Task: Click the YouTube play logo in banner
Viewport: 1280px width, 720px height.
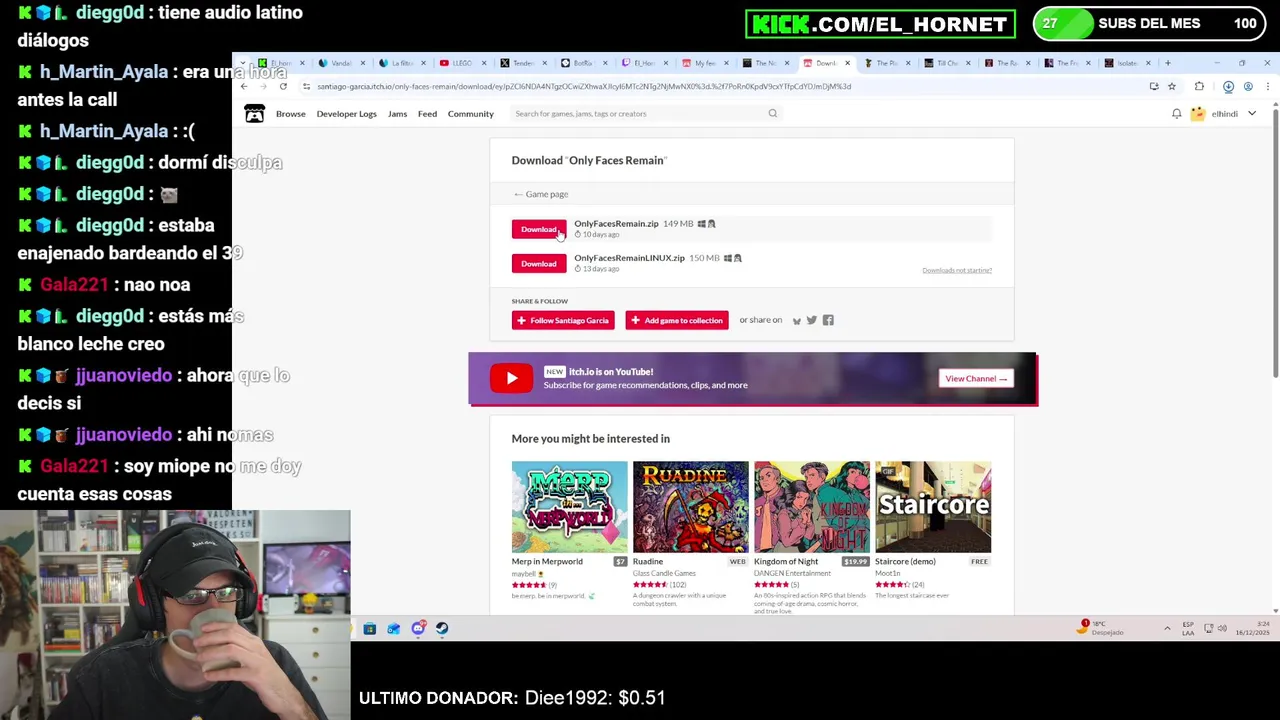Action: [x=511, y=378]
